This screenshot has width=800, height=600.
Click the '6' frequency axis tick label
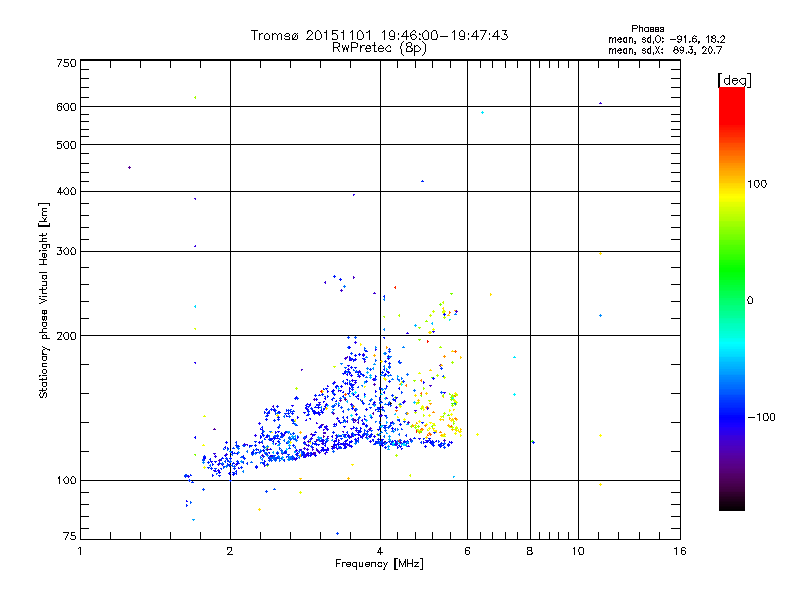(467, 551)
